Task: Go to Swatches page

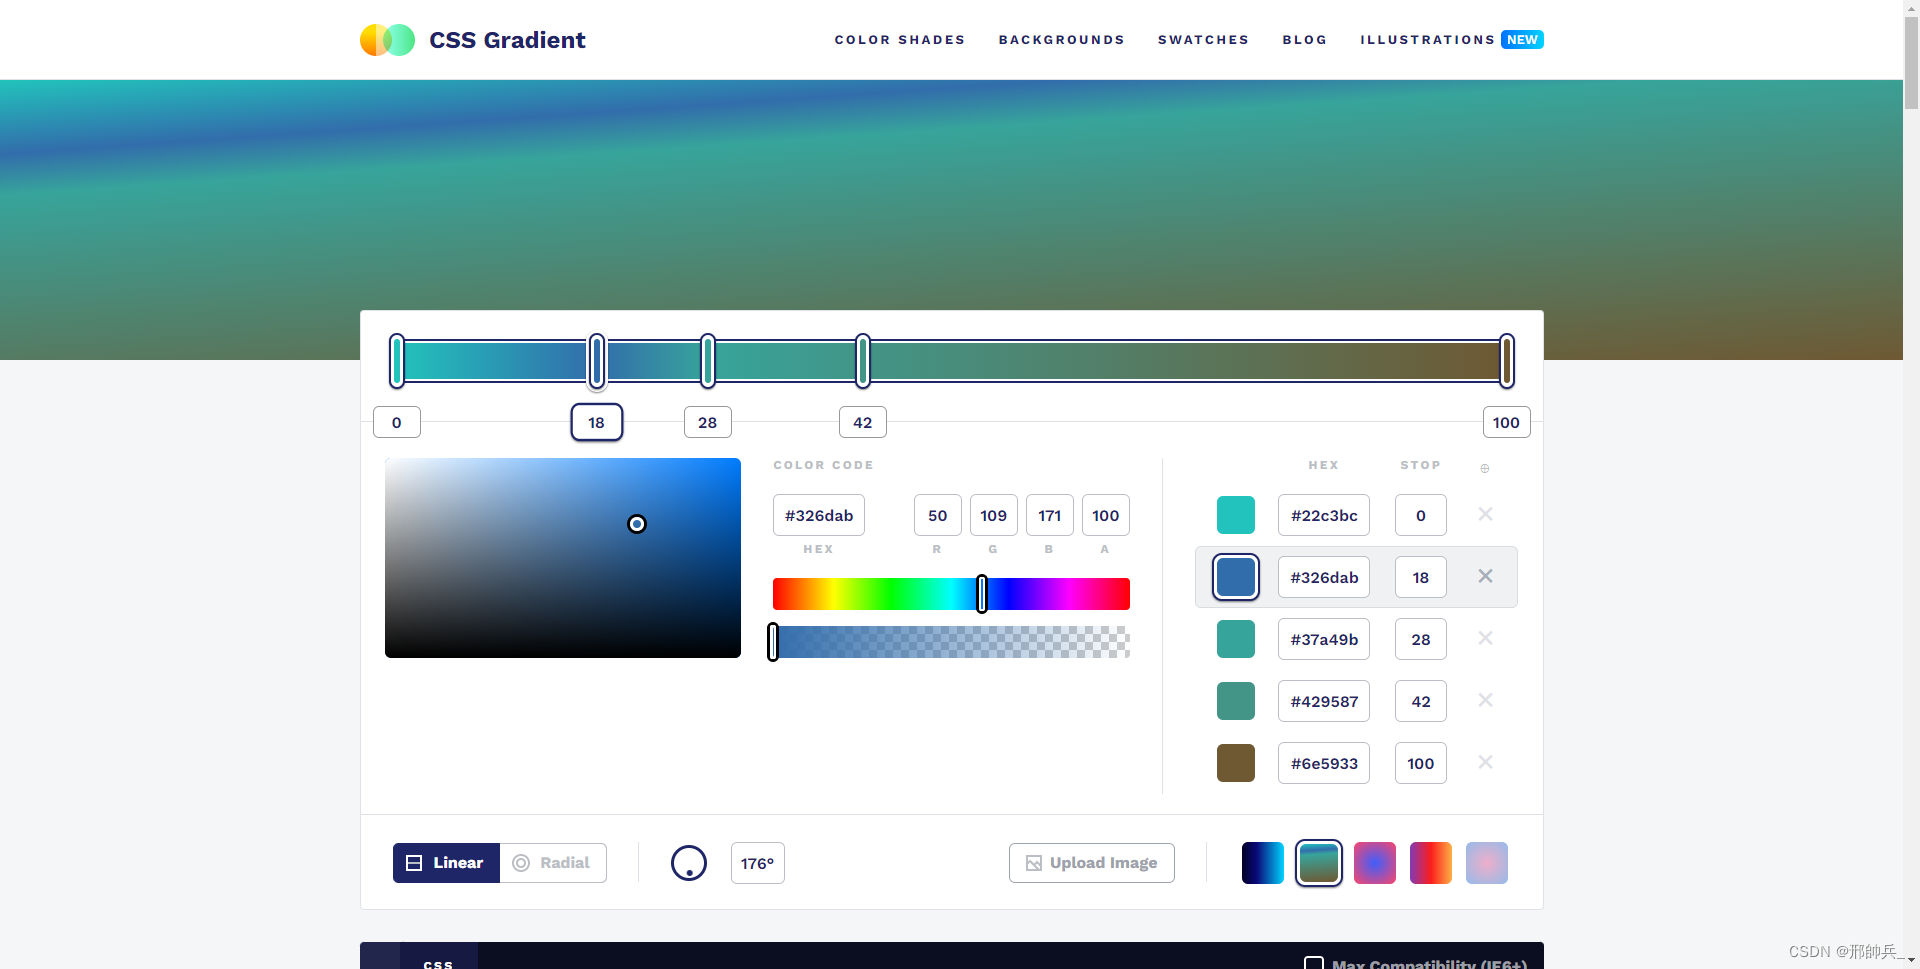Action: click(x=1204, y=40)
